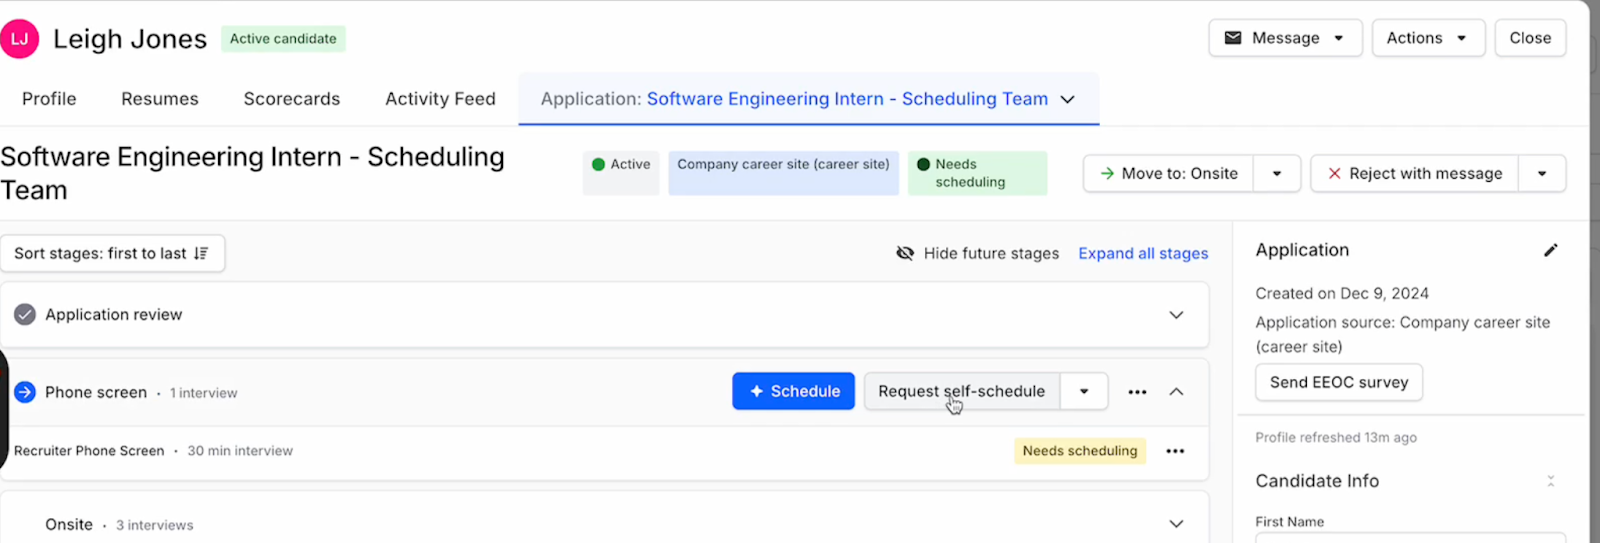Collapse the Phone screen stage
The width and height of the screenshot is (1600, 543).
pos(1176,392)
